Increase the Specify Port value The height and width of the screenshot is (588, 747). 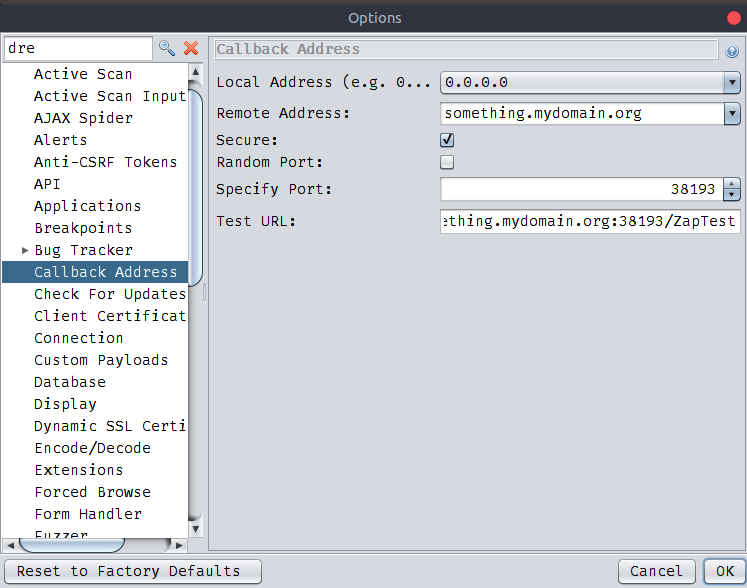[x=731, y=184]
